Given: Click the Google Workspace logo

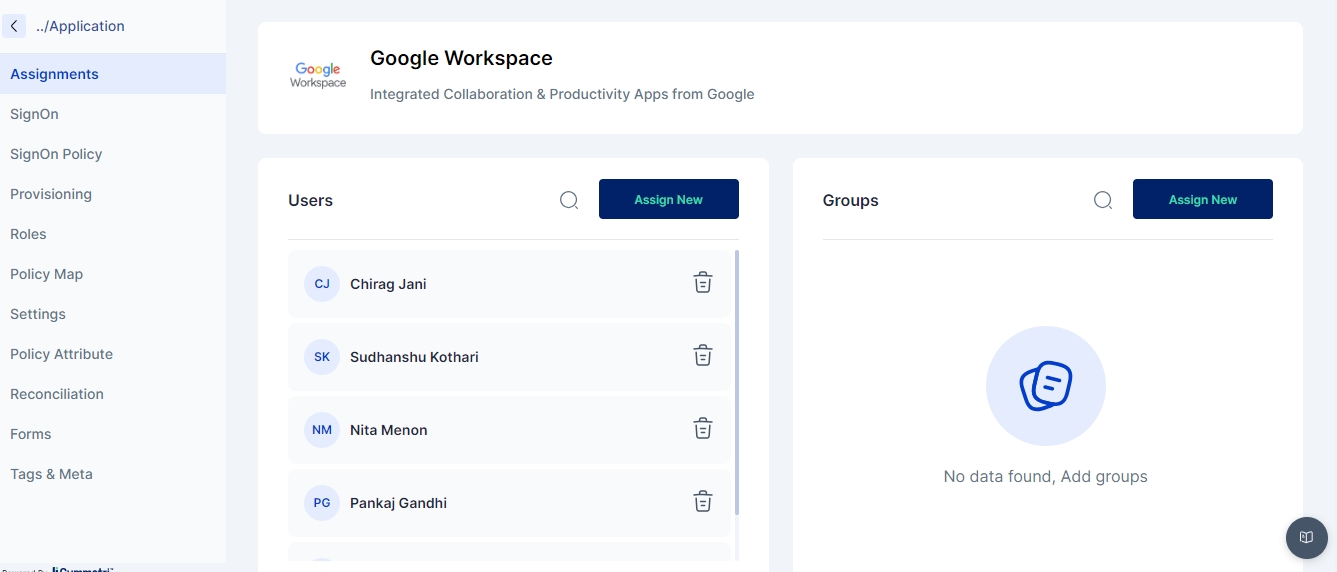Looking at the screenshot, I should click(318, 76).
